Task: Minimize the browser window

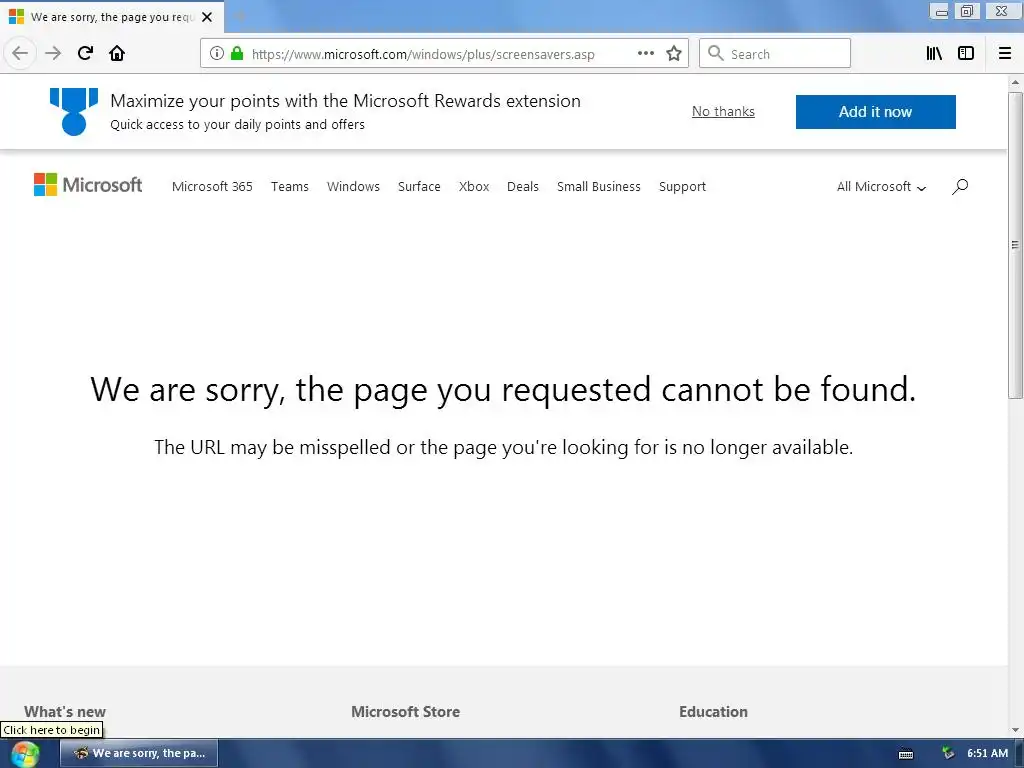Action: click(940, 12)
